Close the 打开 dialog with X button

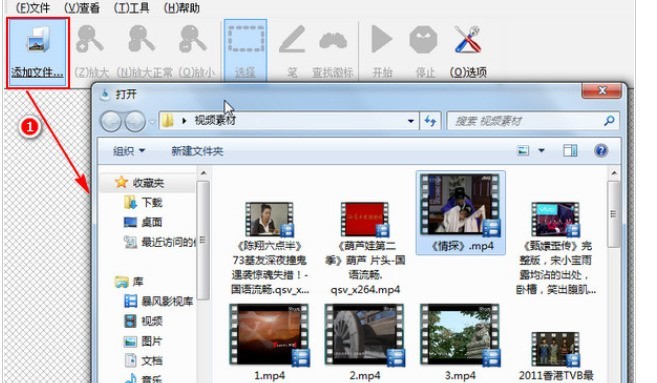(x=602, y=90)
